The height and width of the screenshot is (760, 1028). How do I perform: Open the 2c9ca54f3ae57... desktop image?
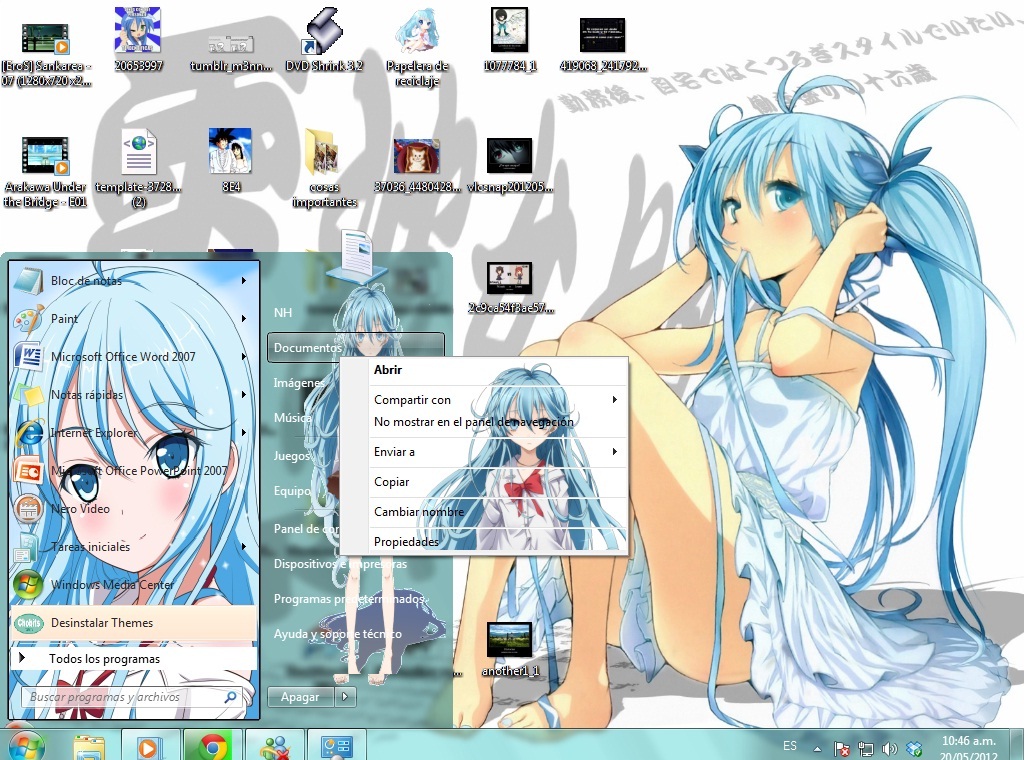509,287
